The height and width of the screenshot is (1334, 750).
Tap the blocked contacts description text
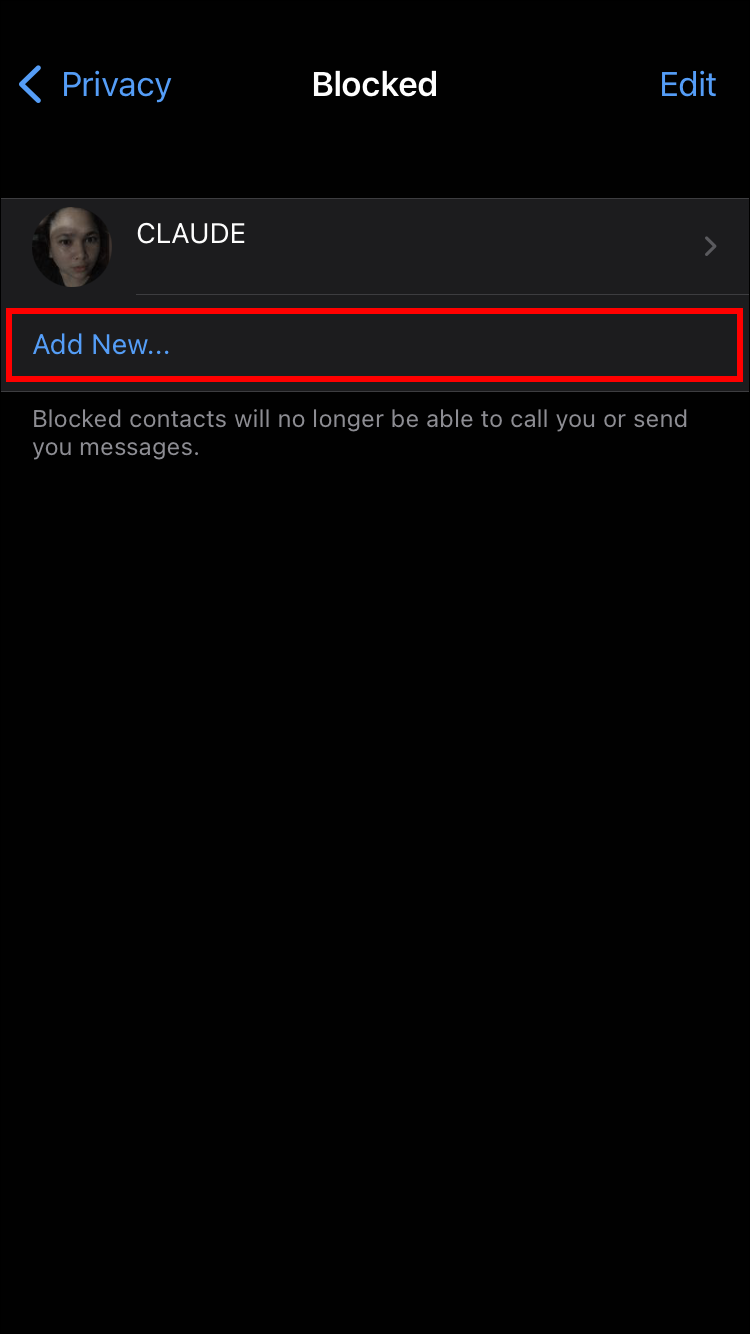click(360, 432)
